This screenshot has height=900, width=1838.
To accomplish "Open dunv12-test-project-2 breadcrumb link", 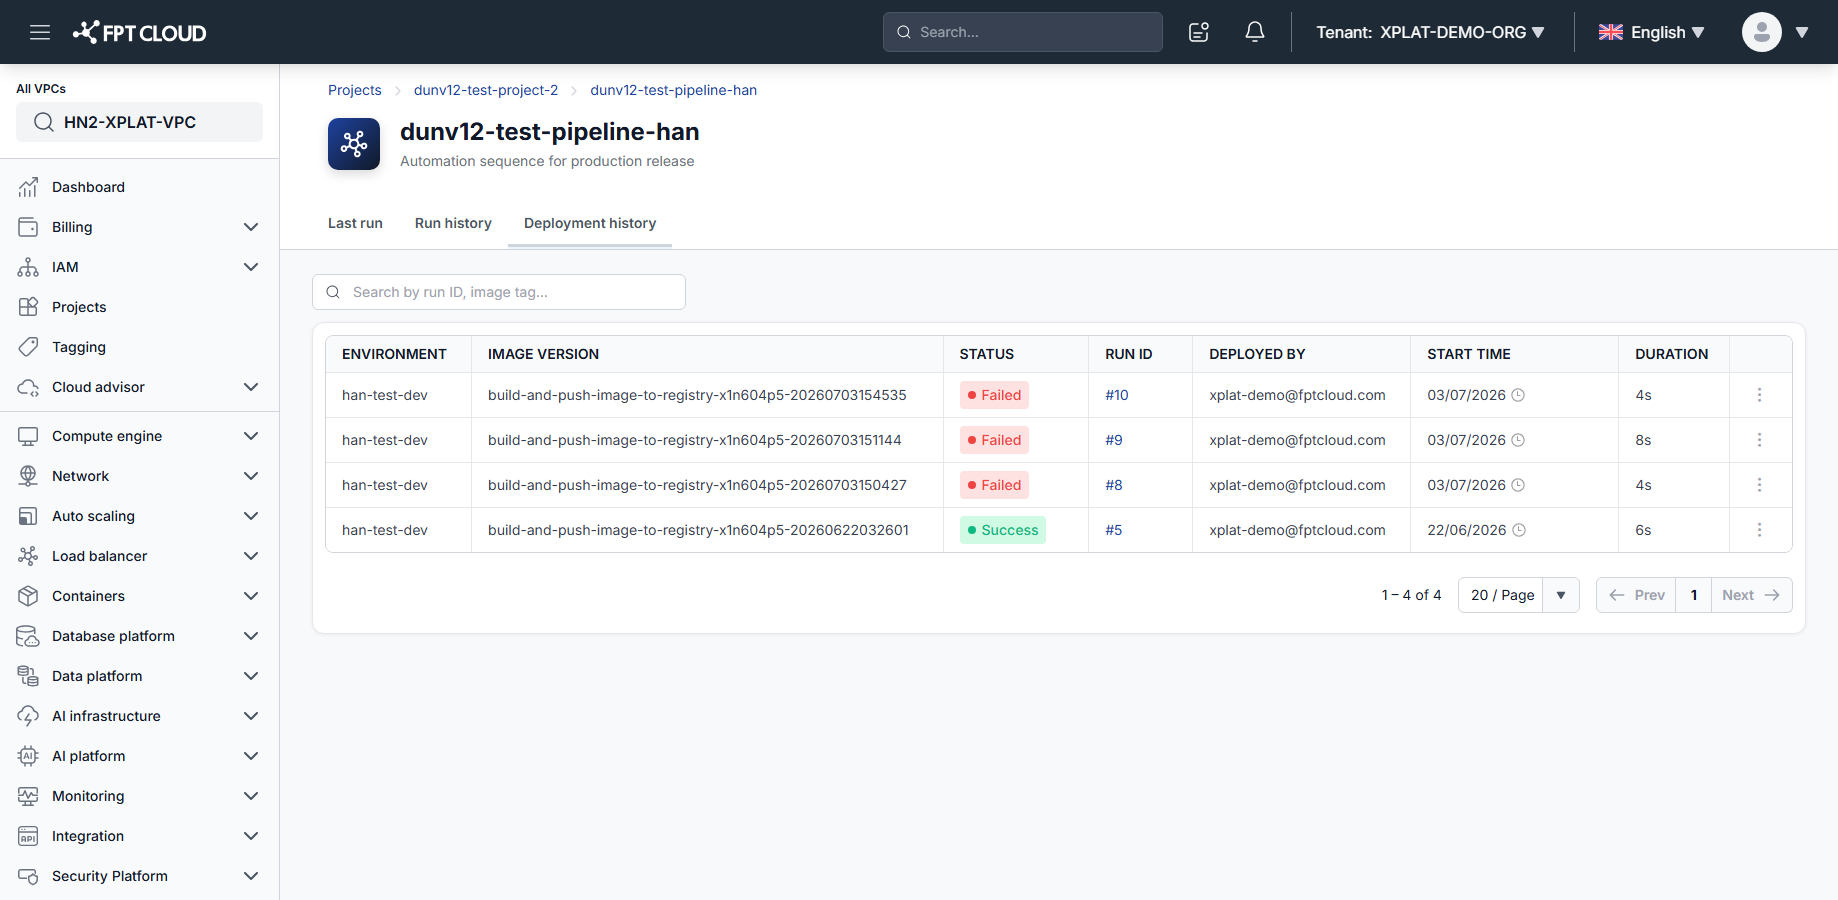I will (486, 90).
